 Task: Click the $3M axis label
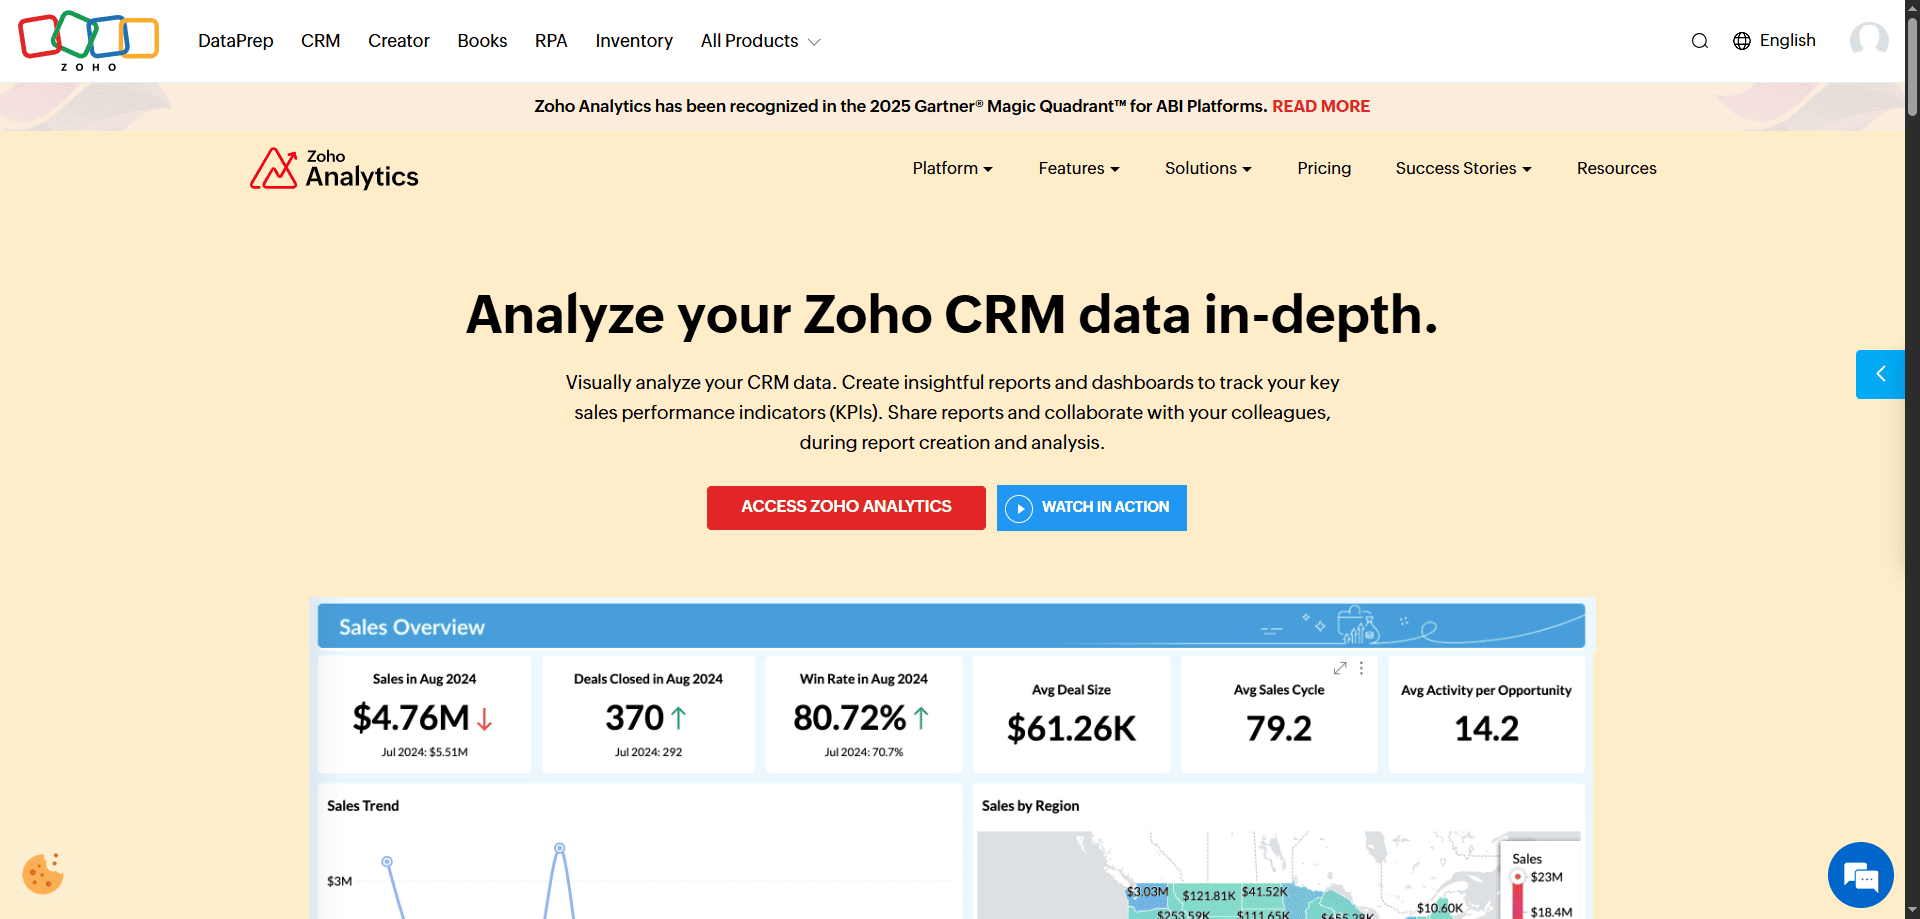[x=339, y=881]
